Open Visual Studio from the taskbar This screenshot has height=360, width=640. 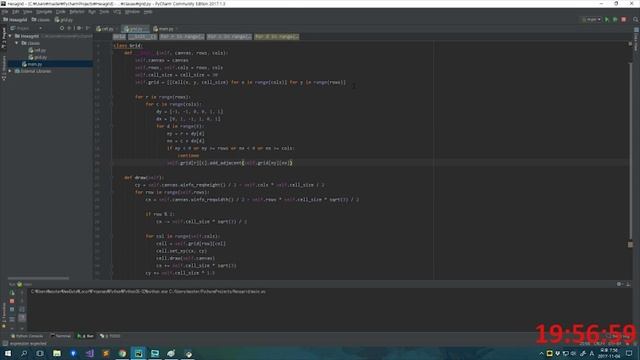coord(90,353)
